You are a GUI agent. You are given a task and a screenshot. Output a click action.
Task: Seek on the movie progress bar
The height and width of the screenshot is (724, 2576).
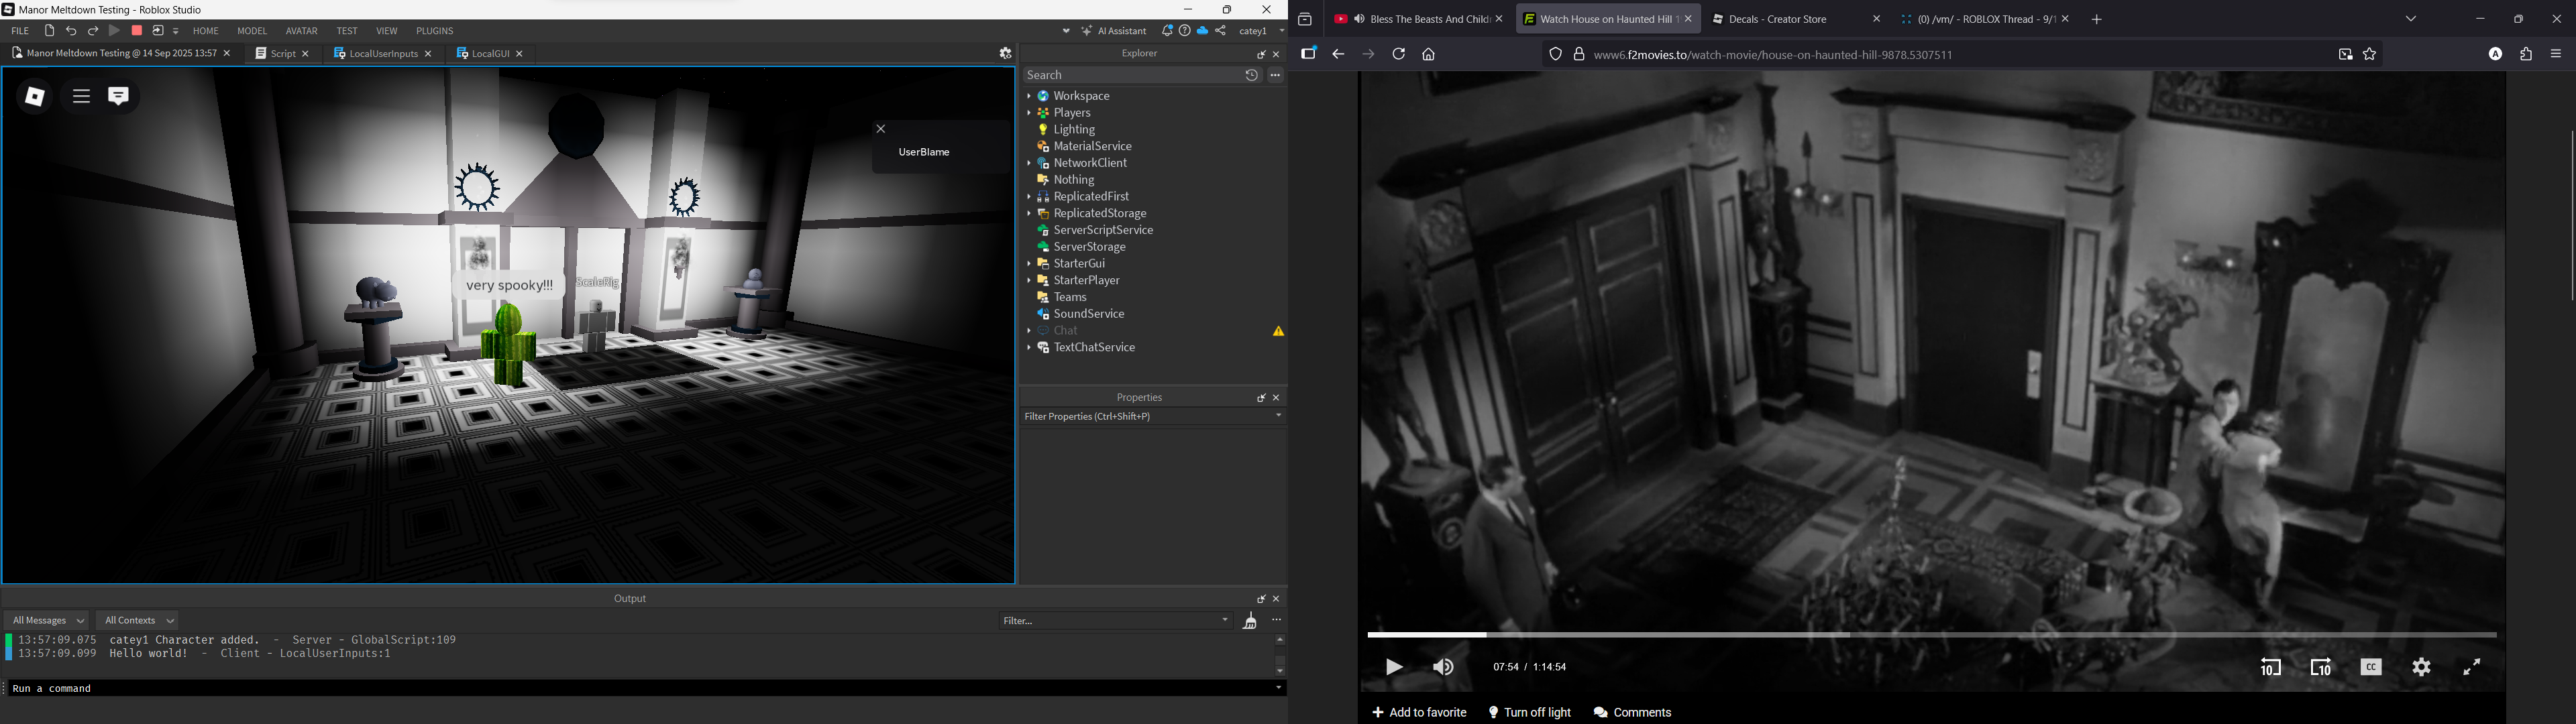[x=1931, y=635]
